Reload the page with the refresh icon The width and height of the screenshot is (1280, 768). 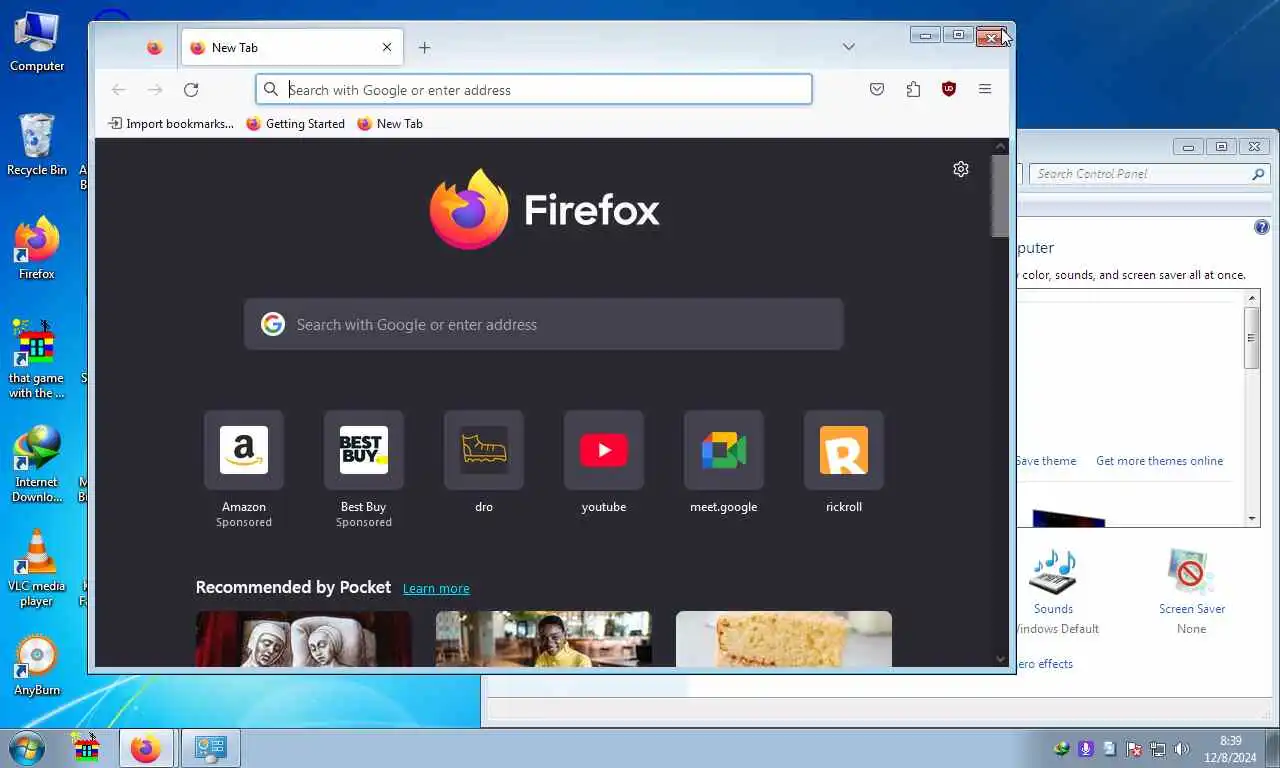coord(191,89)
